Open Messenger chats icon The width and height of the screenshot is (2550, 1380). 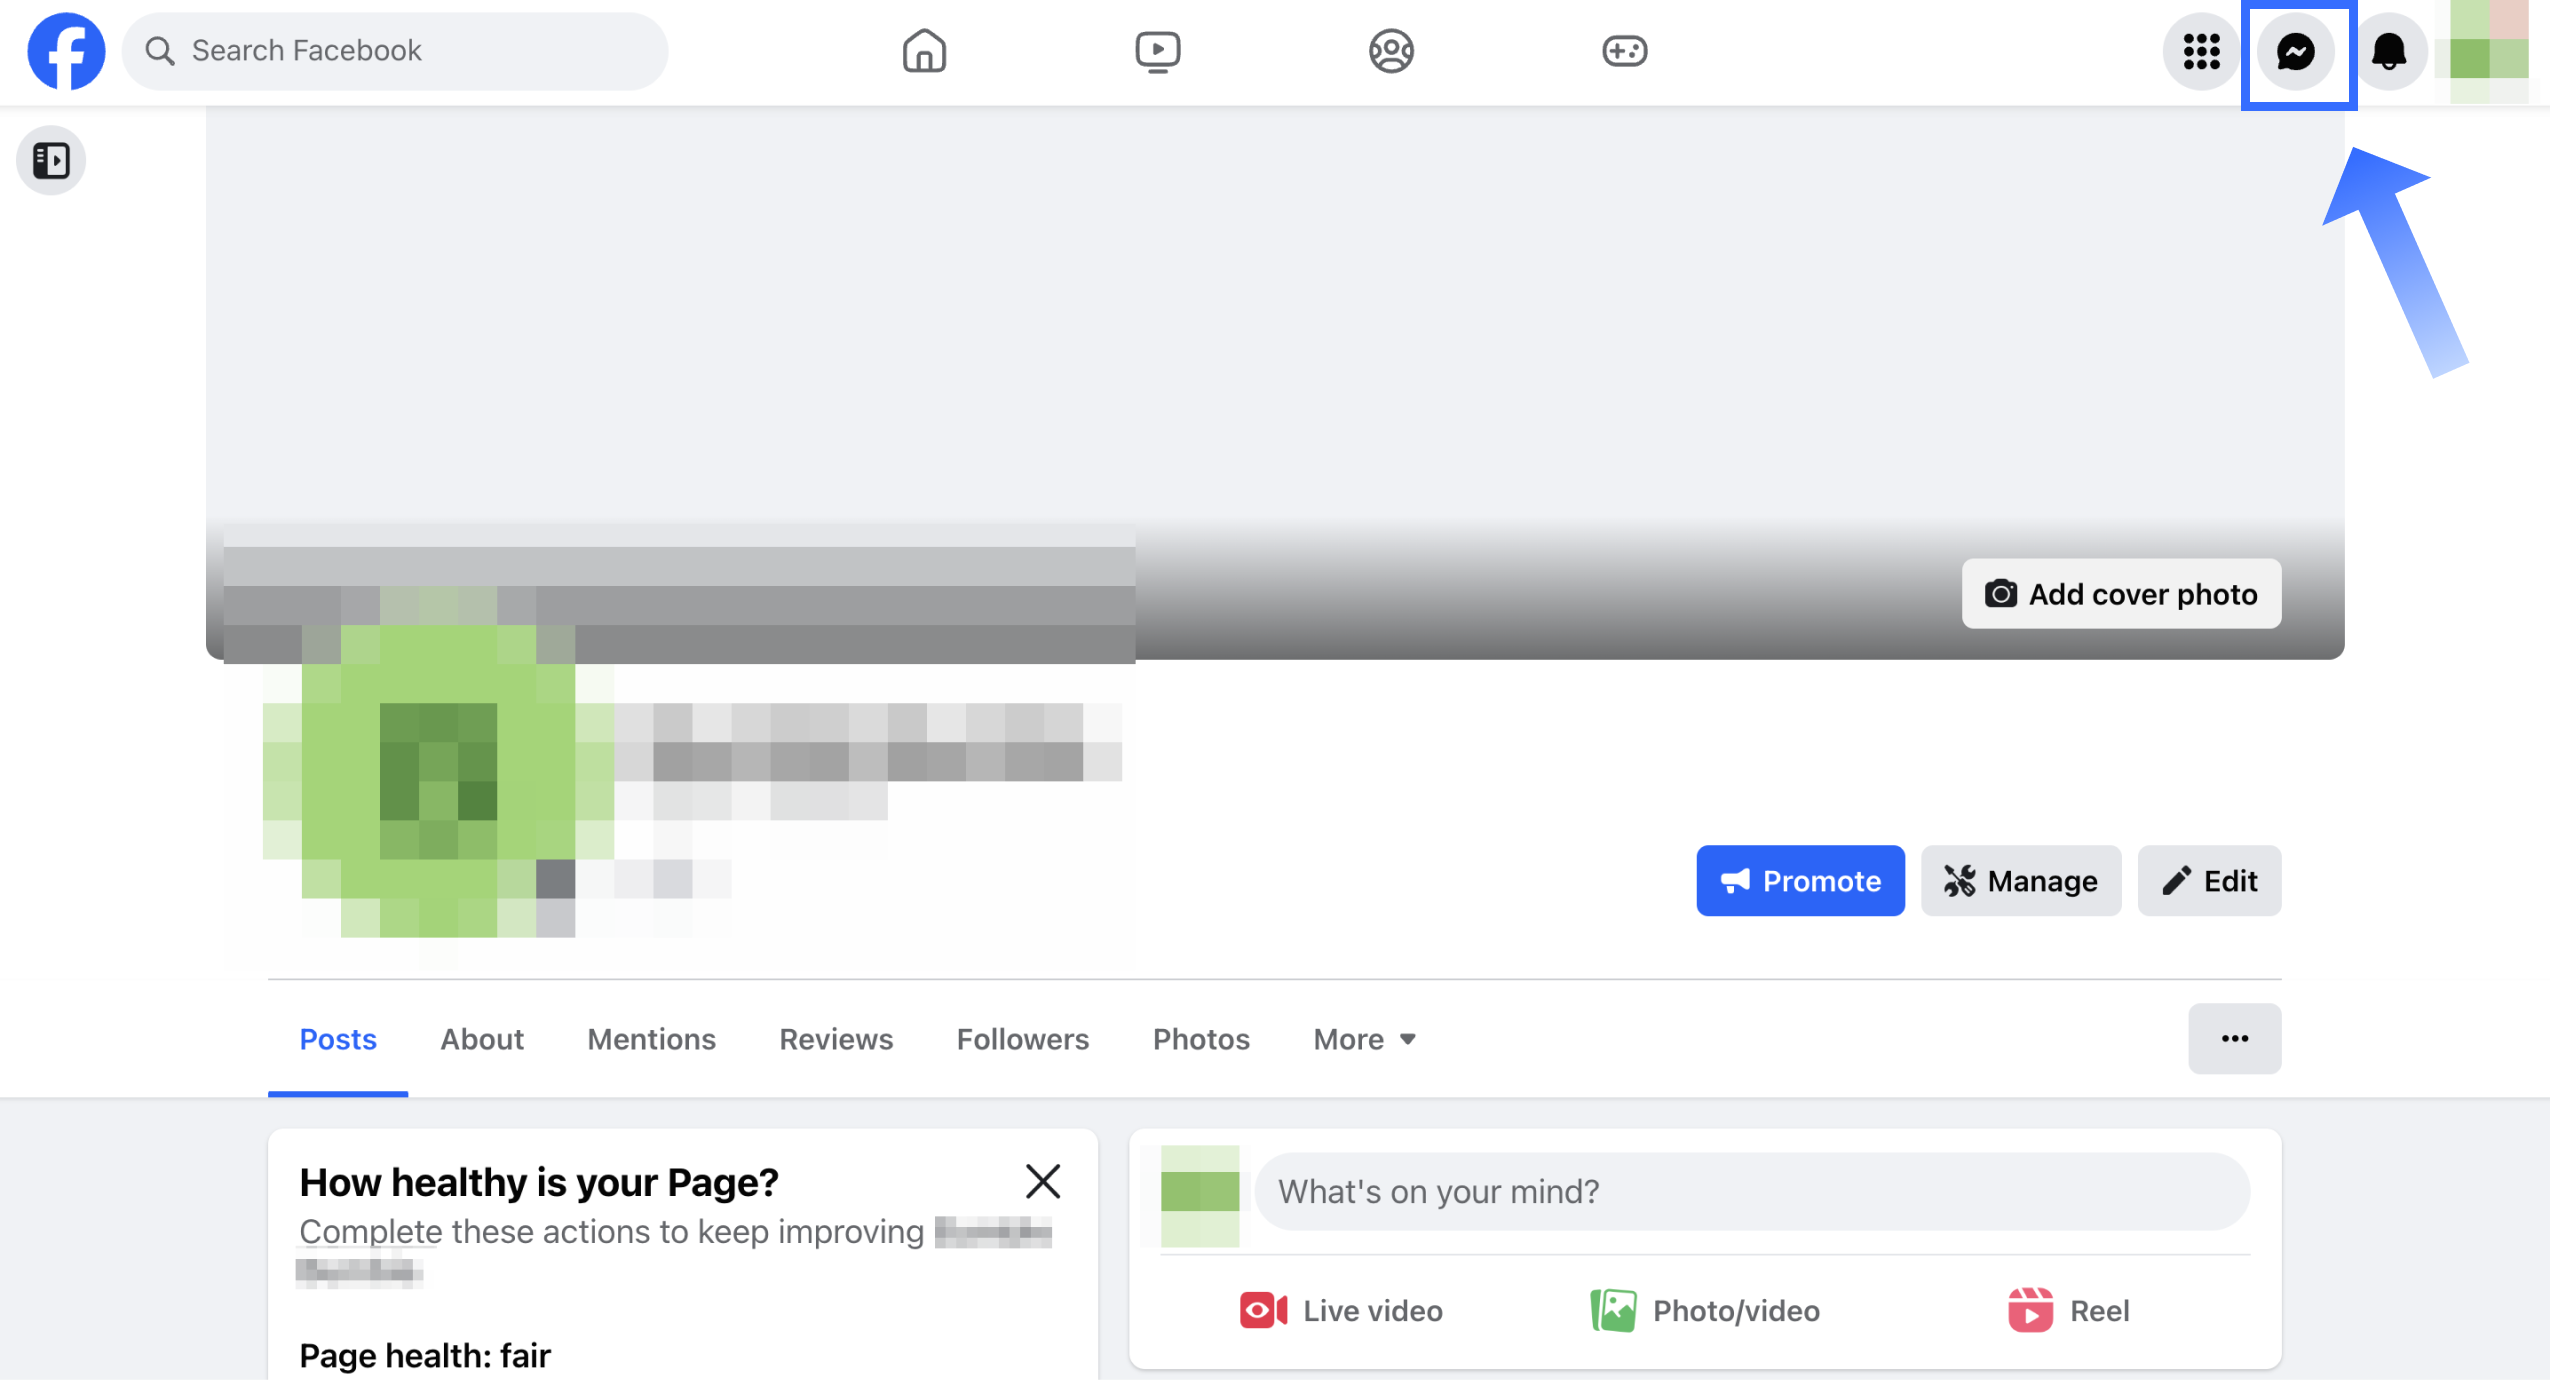pos(2296,51)
